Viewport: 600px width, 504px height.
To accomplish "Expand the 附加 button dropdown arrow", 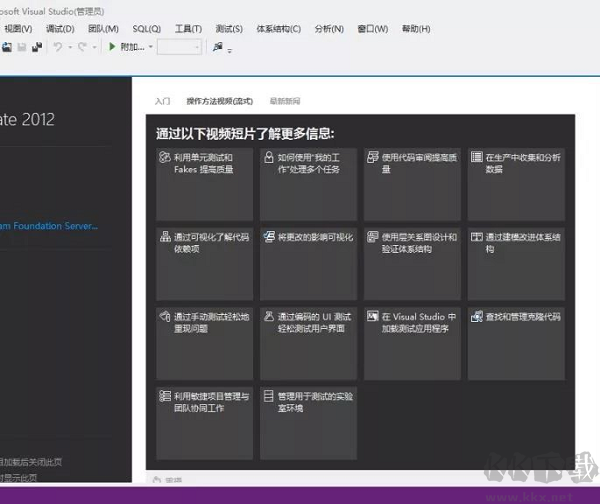I will coord(151,47).
